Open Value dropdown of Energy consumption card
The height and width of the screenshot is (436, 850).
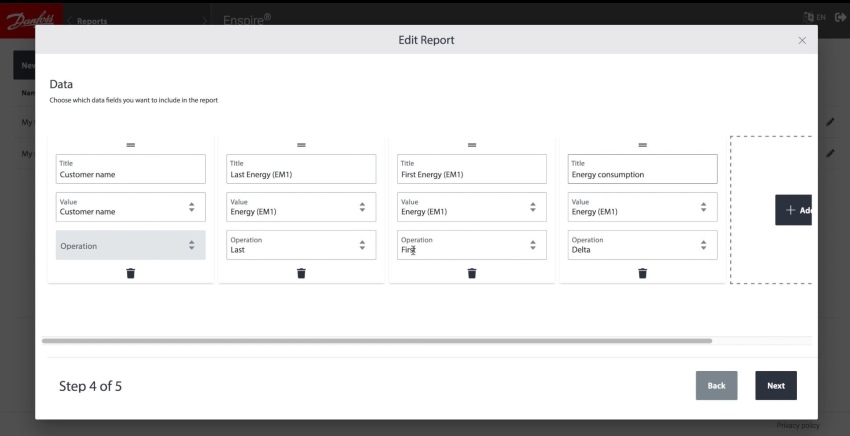click(642, 207)
